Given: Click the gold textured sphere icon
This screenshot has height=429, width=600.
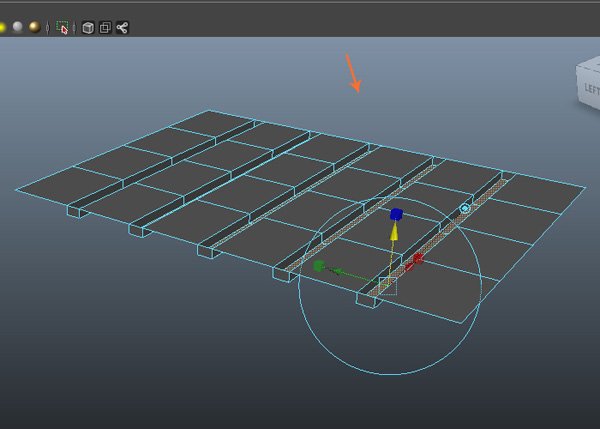Looking at the screenshot, I should pos(34,27).
